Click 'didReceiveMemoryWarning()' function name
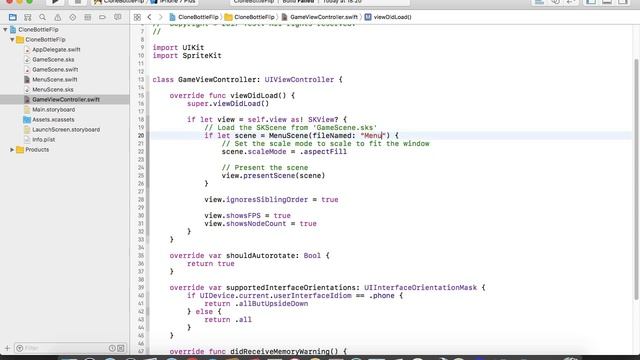Image resolution: width=640 pixels, height=360 pixels. [284, 351]
